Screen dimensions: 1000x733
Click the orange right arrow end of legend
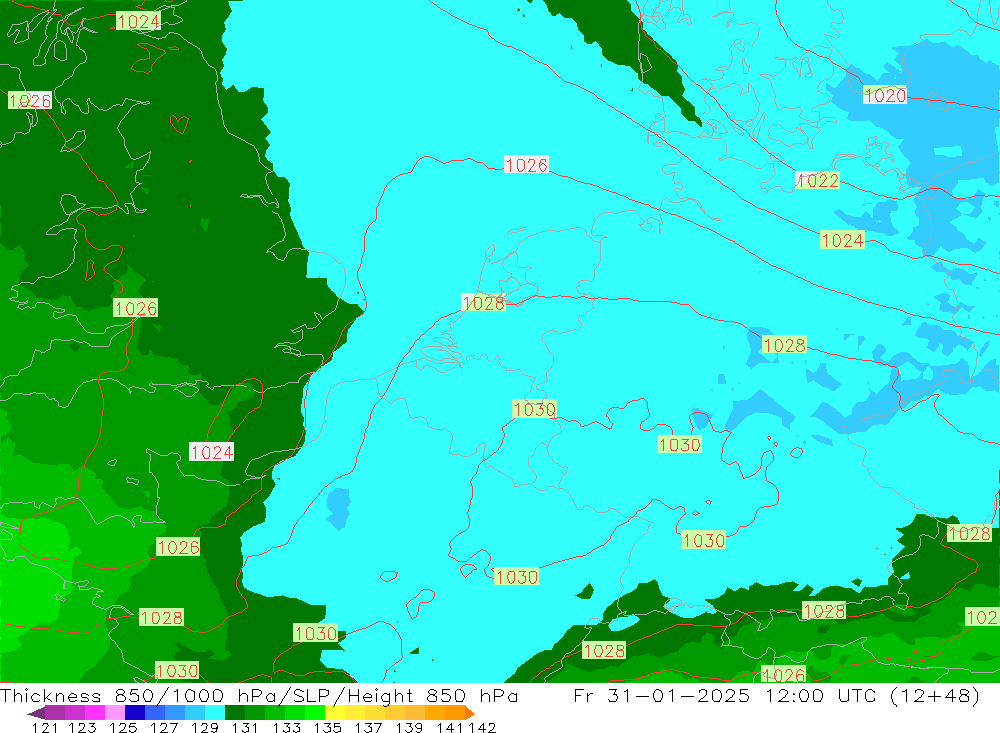coord(469,713)
